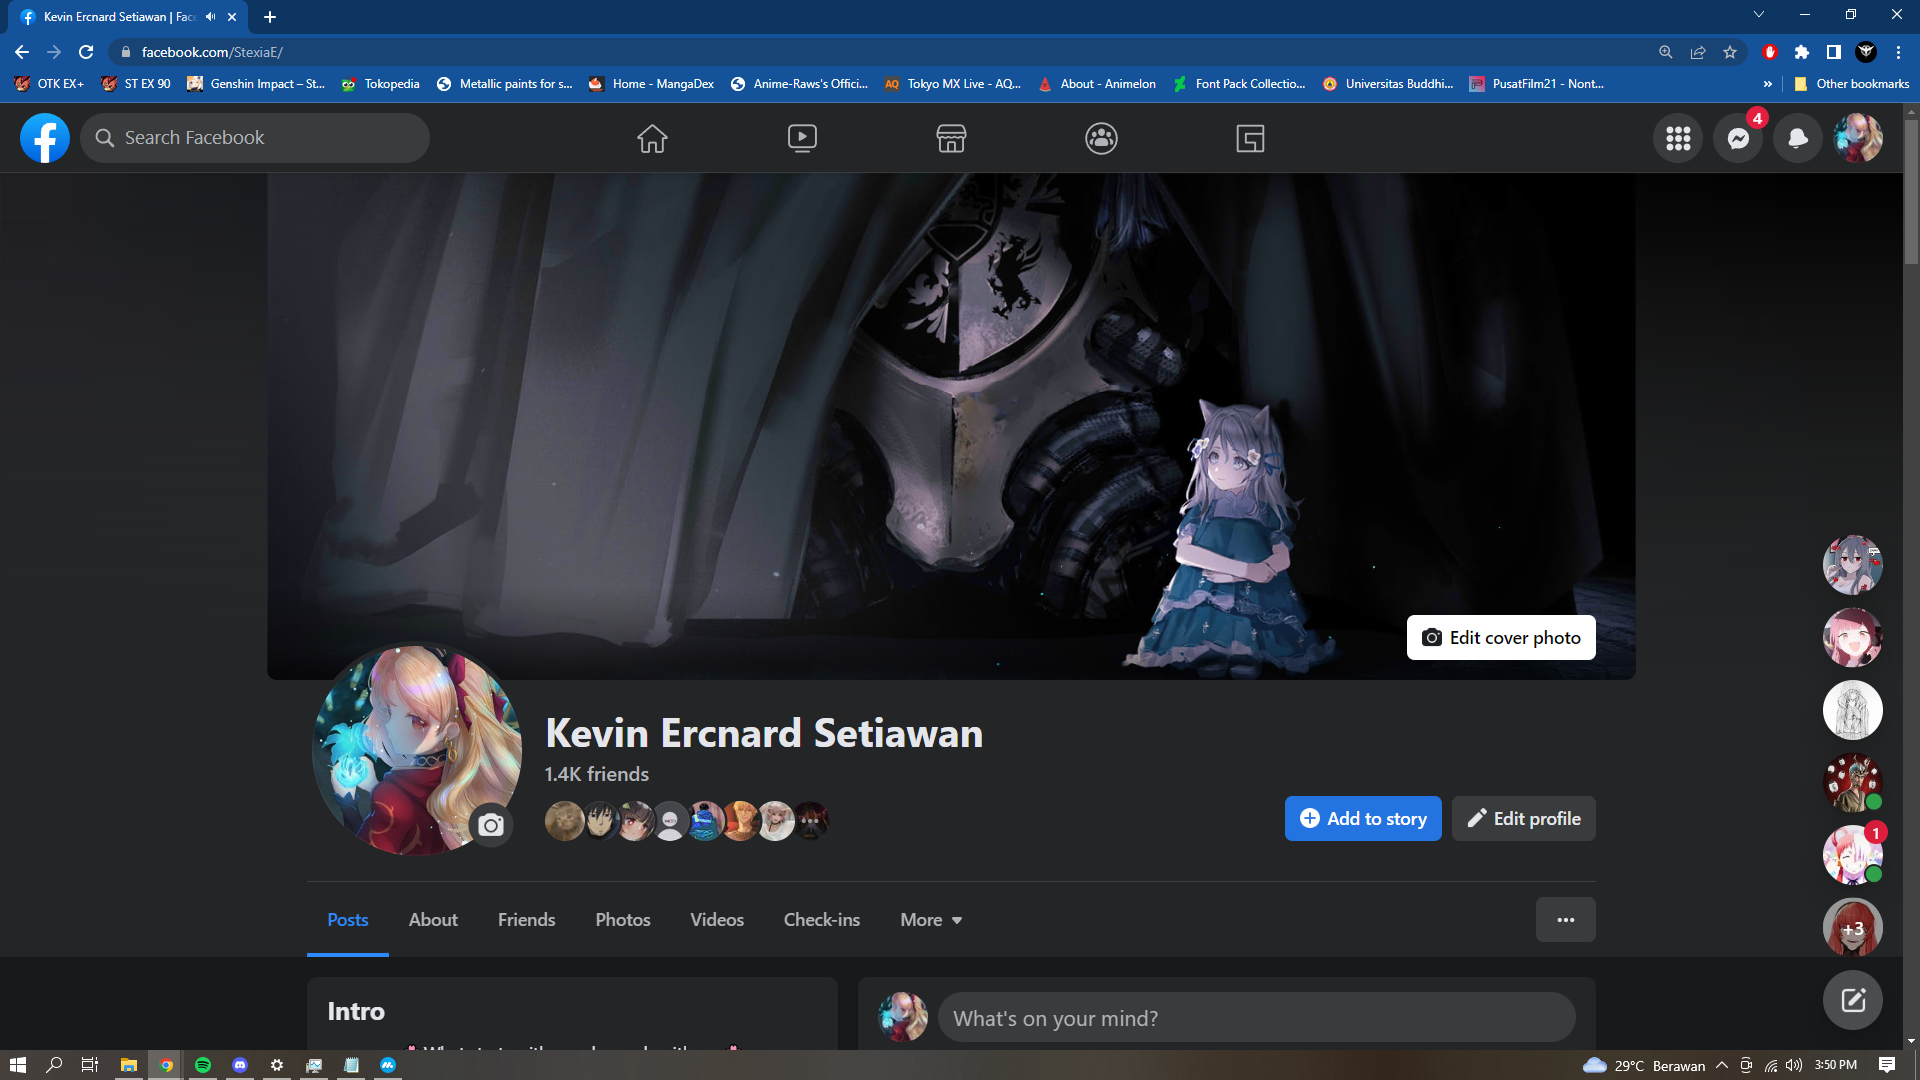Click the What's on your mind box
The height and width of the screenshot is (1080, 1920).
[1256, 1018]
